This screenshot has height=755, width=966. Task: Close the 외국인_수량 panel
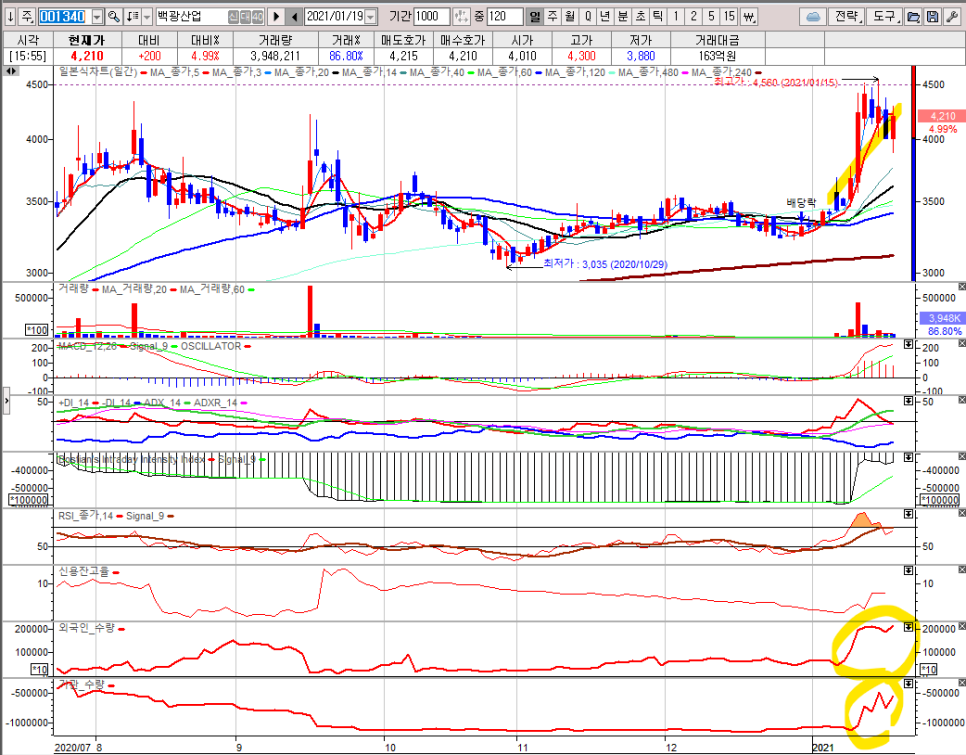click(962, 626)
